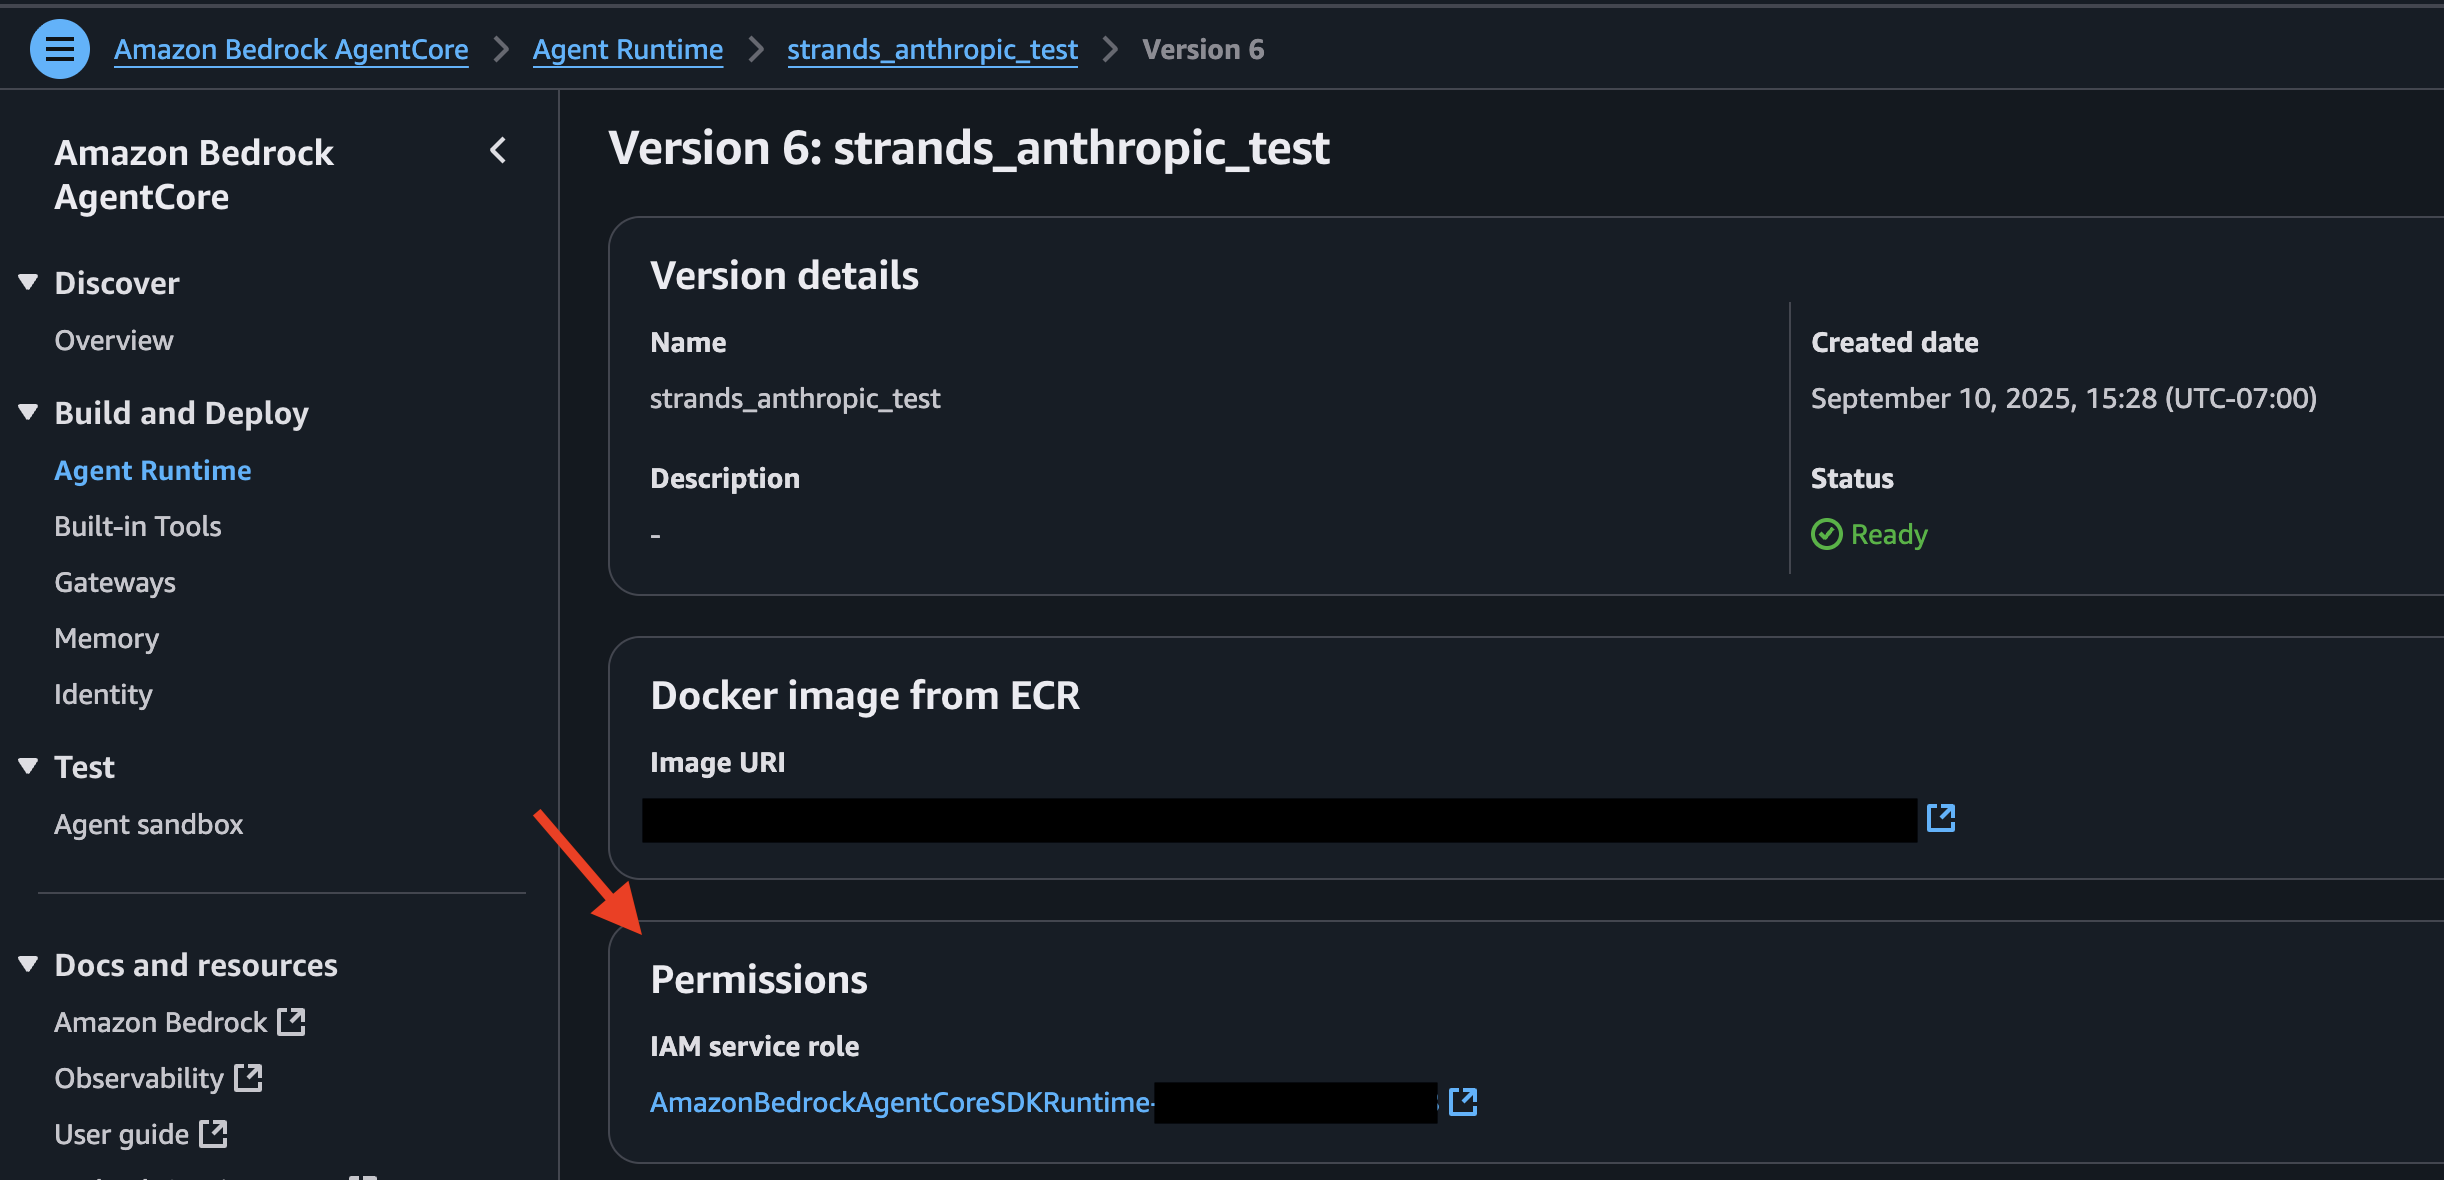
Task: Collapse the Discover section
Action: click(28, 283)
